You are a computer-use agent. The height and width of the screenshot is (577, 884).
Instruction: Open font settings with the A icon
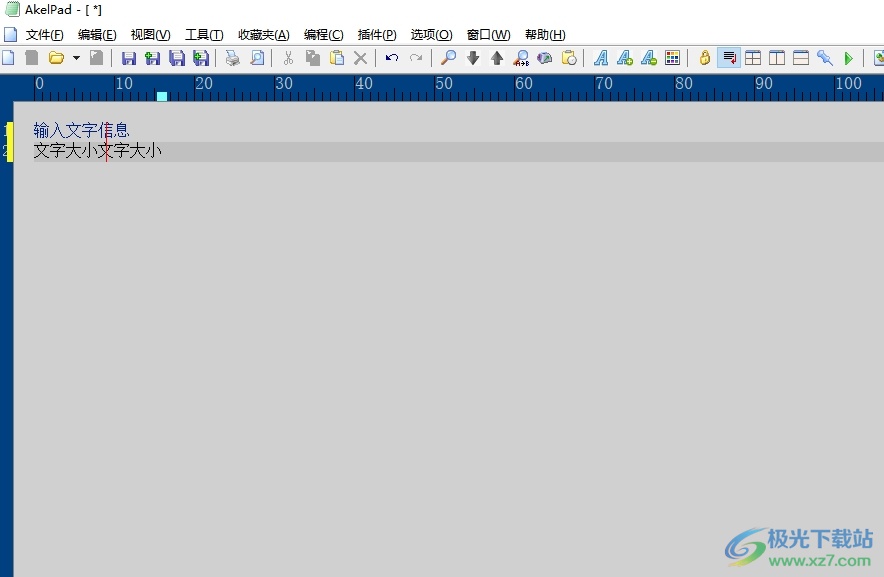[601, 58]
